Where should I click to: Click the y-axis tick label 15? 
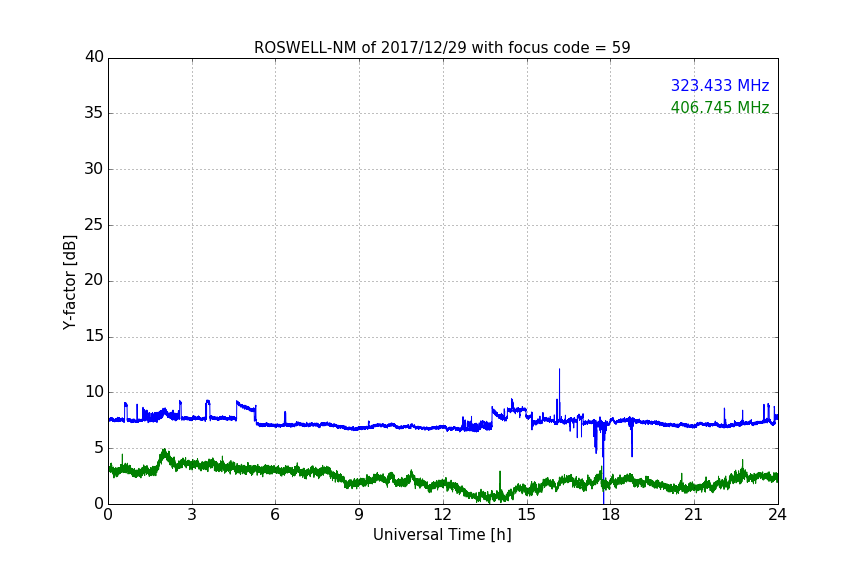tap(94, 336)
